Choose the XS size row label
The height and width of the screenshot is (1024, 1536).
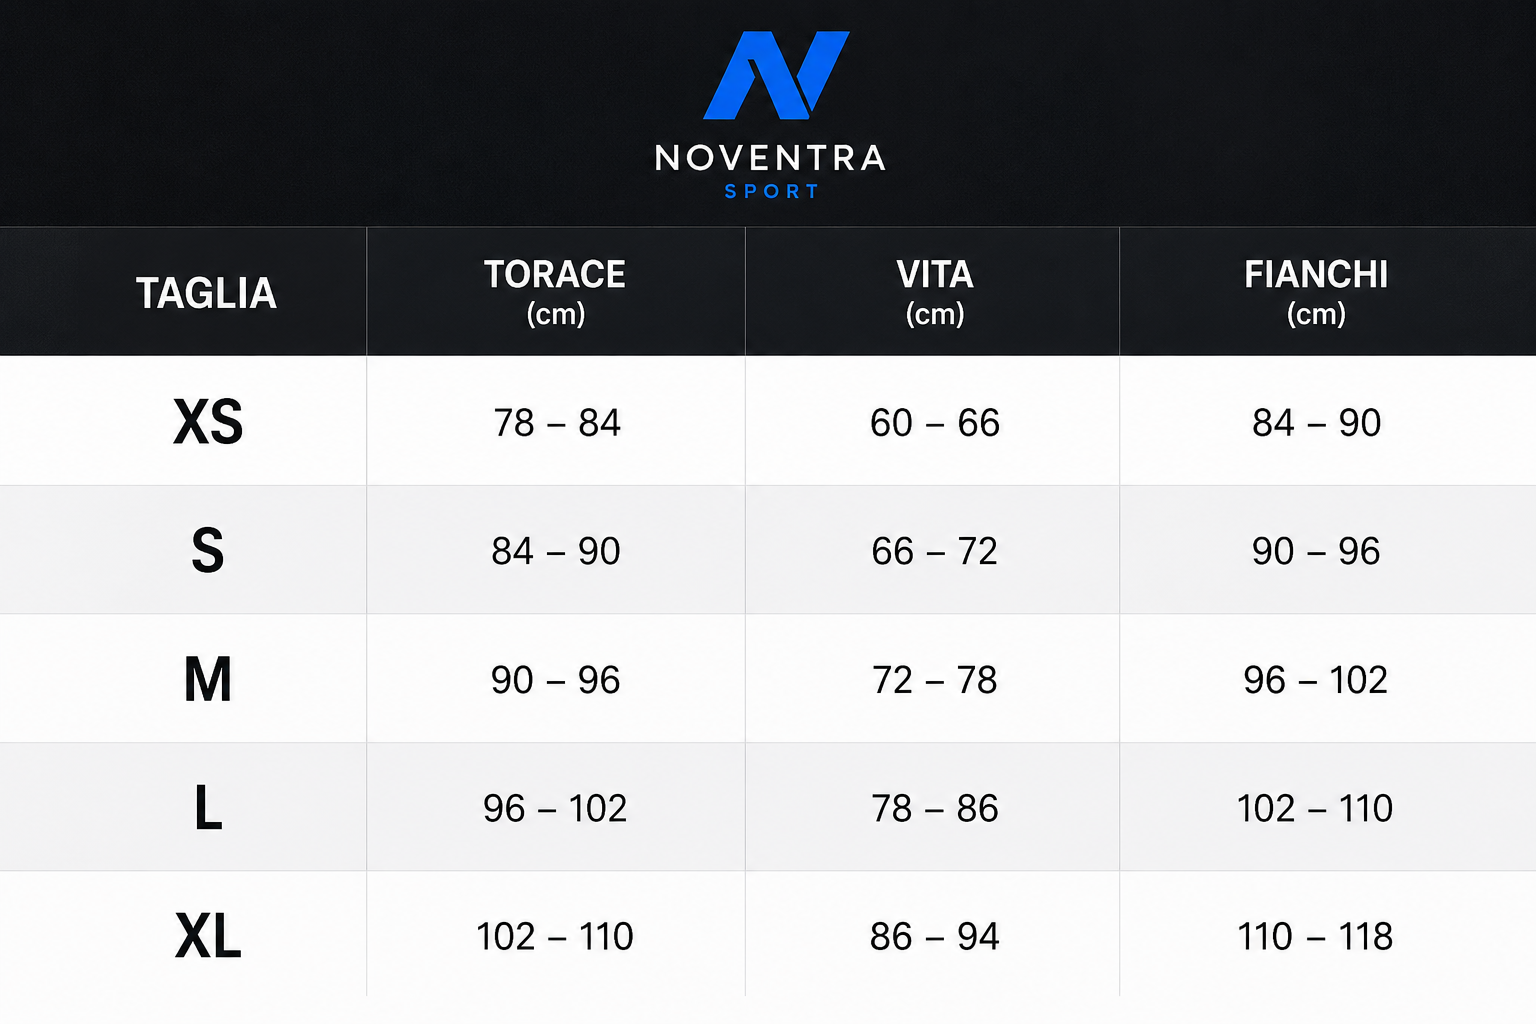pyautogui.click(x=208, y=422)
